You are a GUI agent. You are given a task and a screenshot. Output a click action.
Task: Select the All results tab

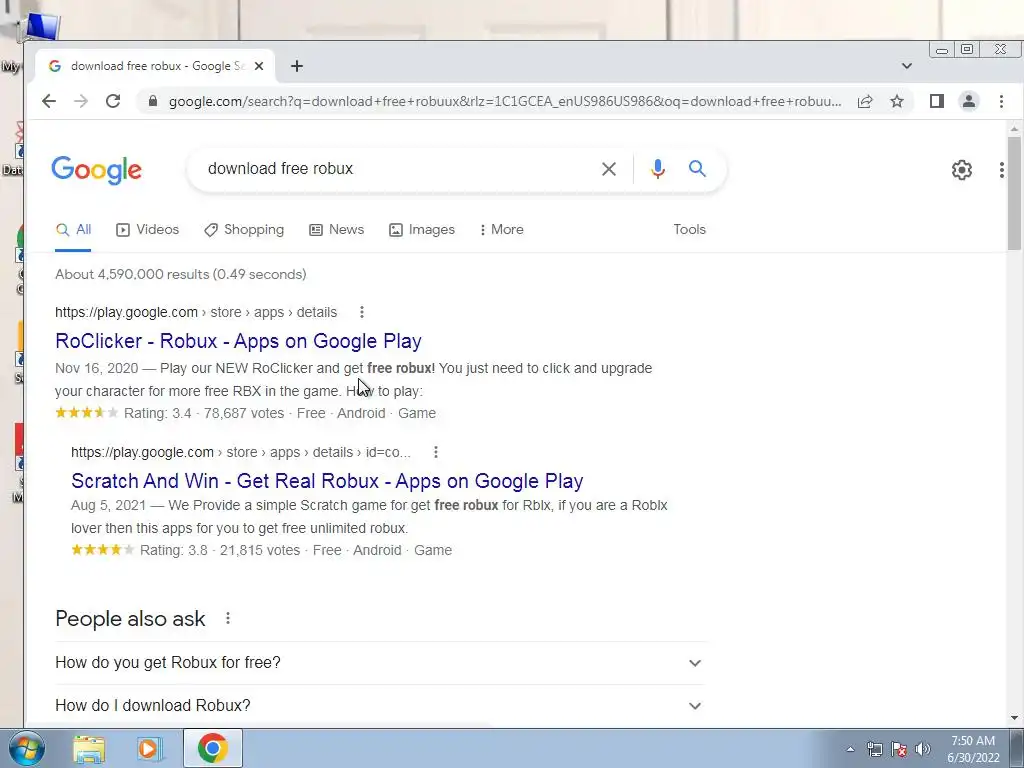pos(73,230)
